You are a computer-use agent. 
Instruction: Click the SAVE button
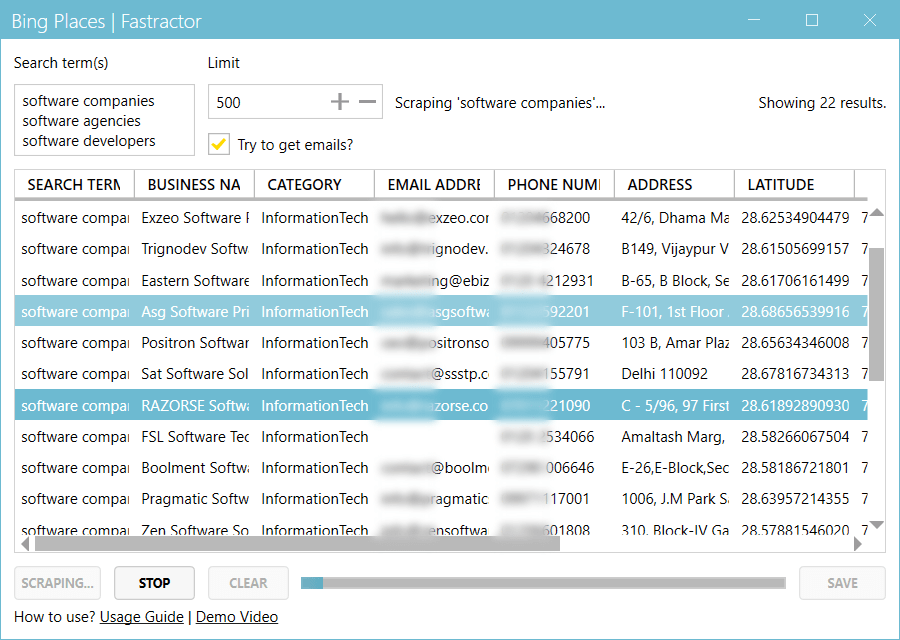click(842, 583)
